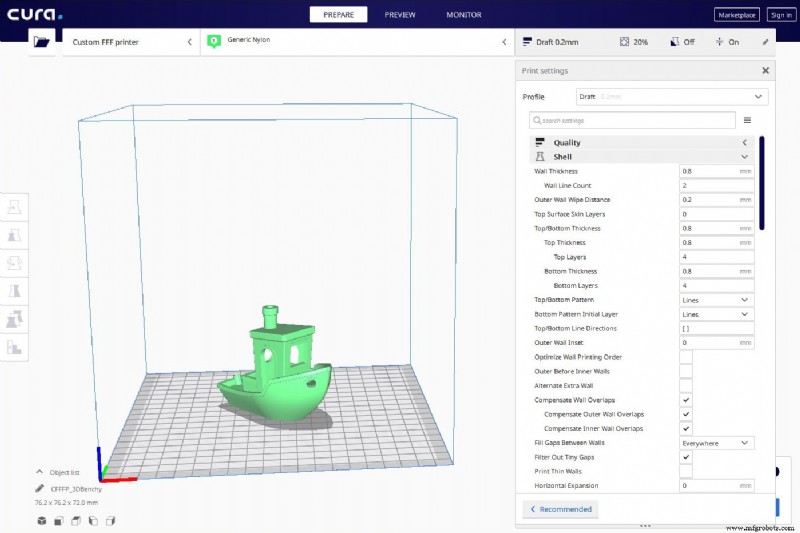Open file via folder icon
Viewport: 800px width, 533px height.
coord(41,42)
